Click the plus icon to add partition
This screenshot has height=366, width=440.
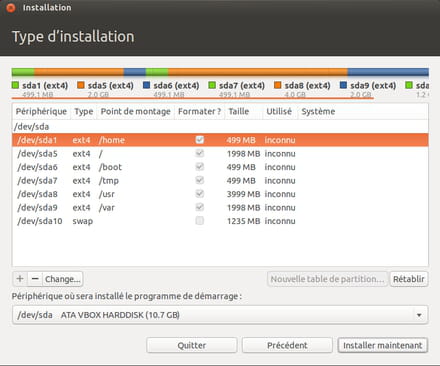[20, 279]
